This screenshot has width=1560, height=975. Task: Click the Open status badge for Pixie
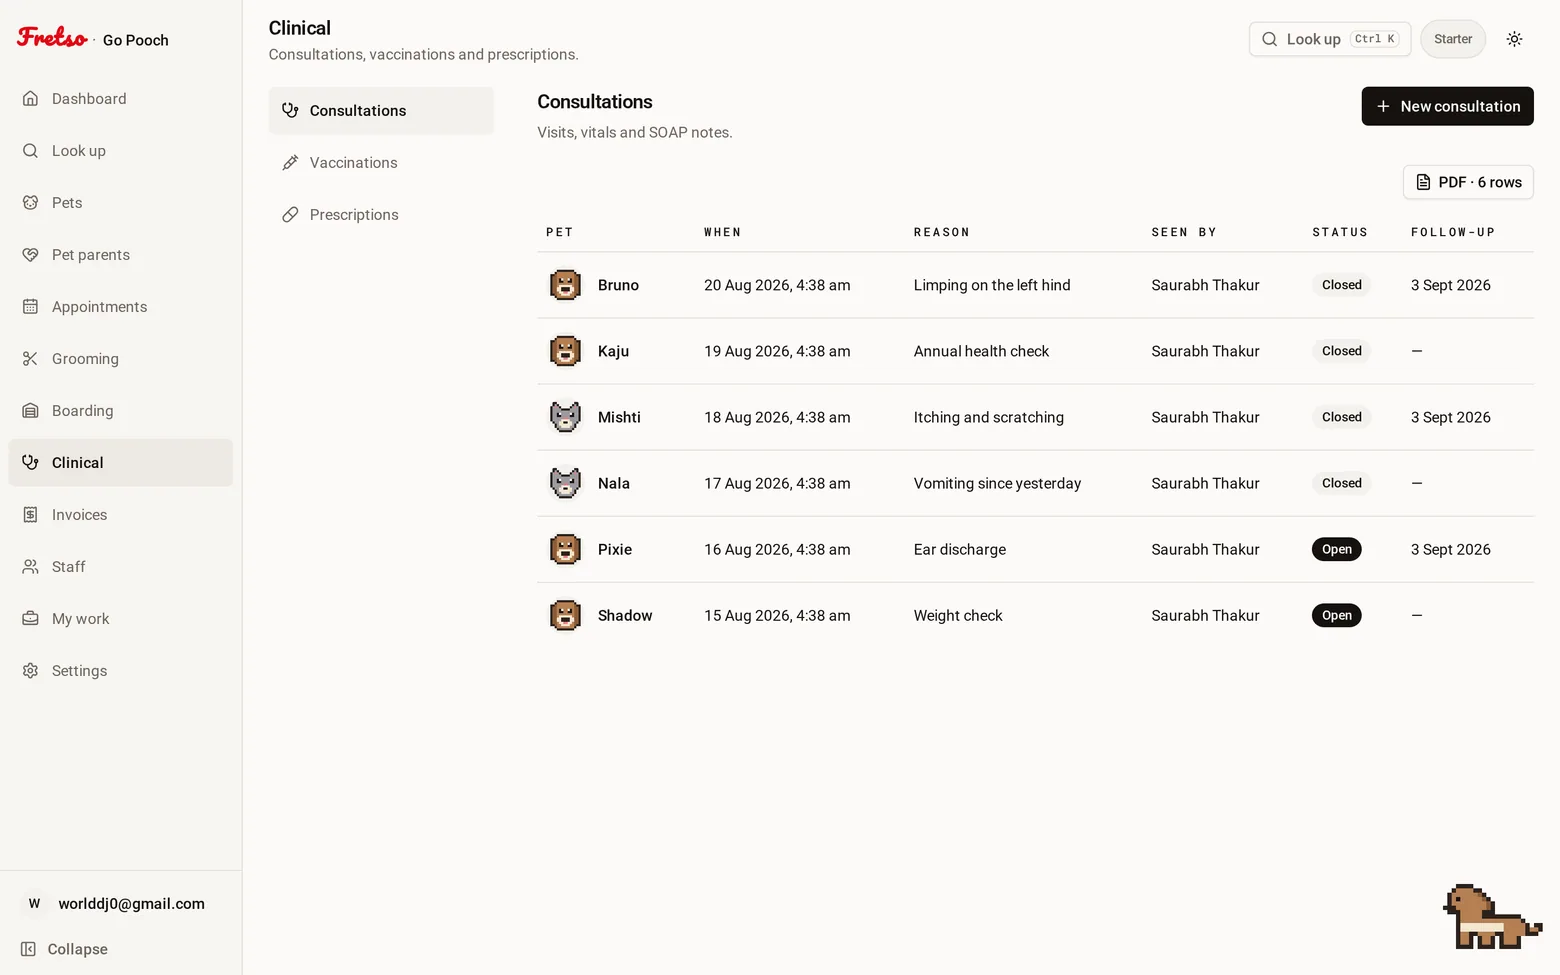click(x=1337, y=549)
